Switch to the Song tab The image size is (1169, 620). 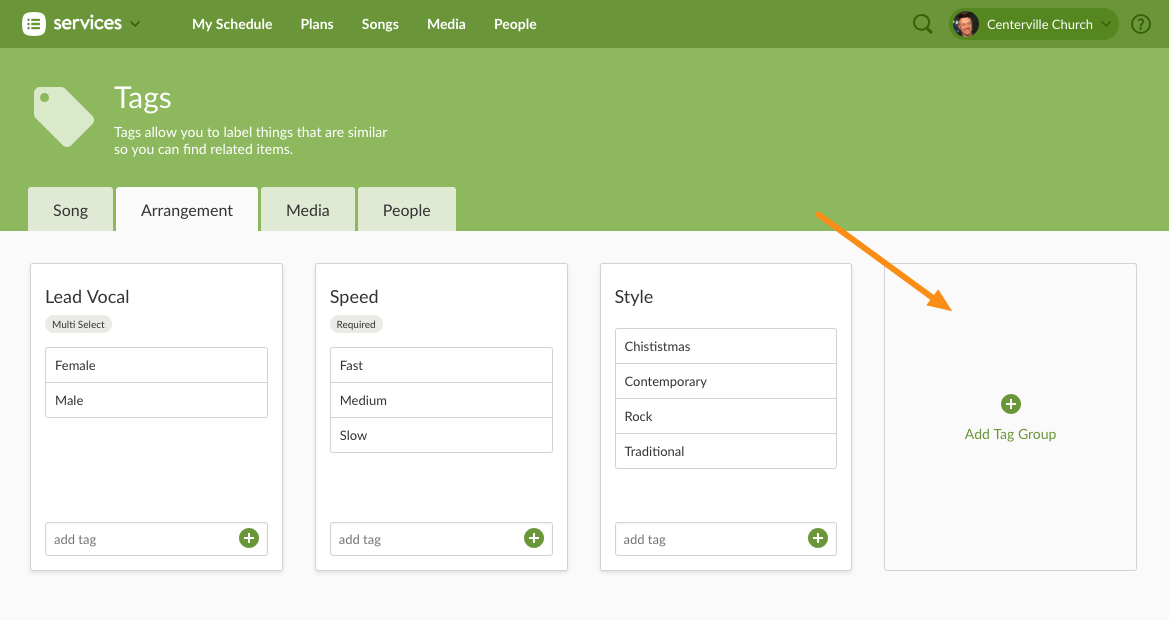pyautogui.click(x=70, y=209)
